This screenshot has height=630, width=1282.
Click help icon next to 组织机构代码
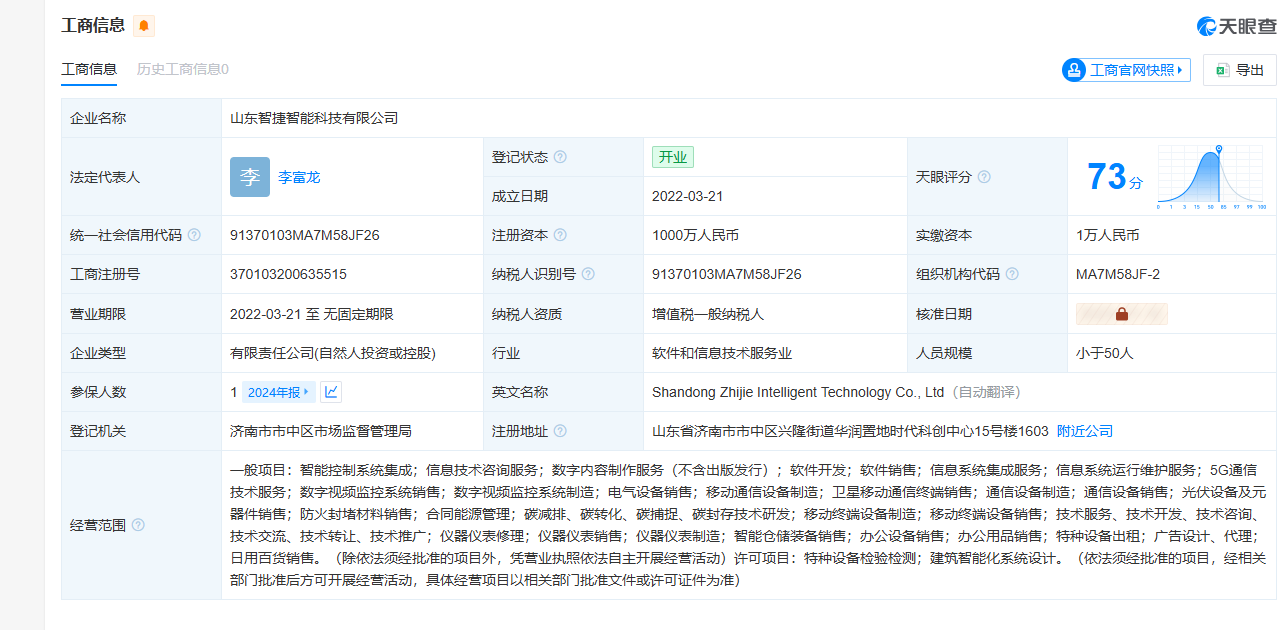1012,274
